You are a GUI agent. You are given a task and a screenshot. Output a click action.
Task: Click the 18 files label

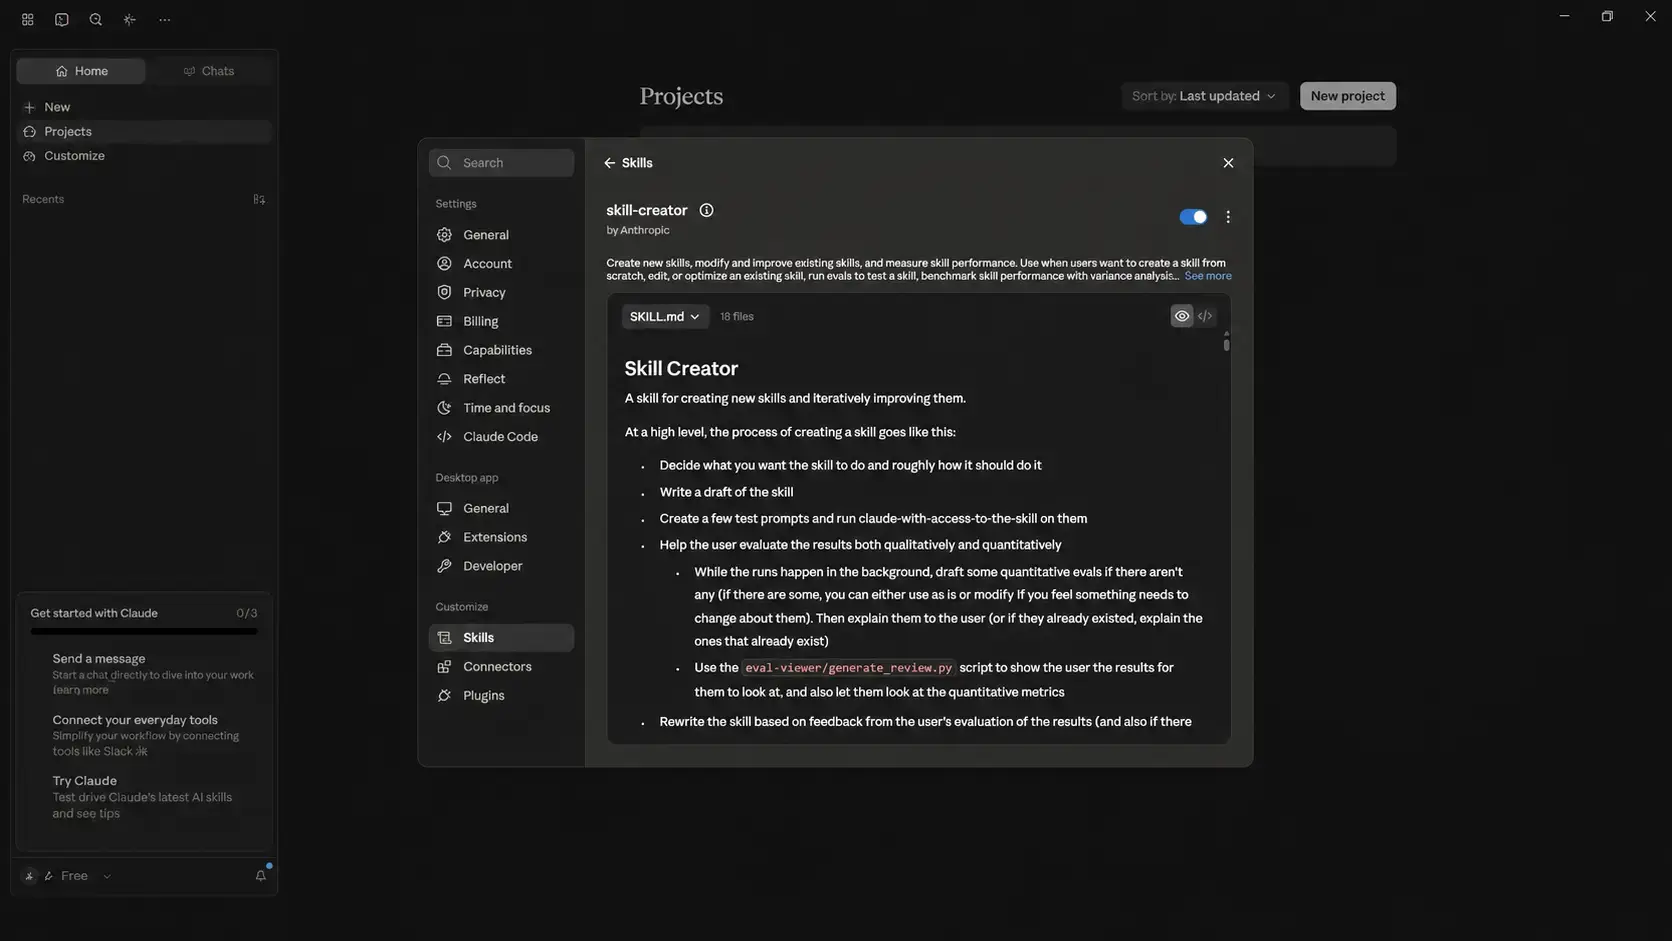coord(737,317)
